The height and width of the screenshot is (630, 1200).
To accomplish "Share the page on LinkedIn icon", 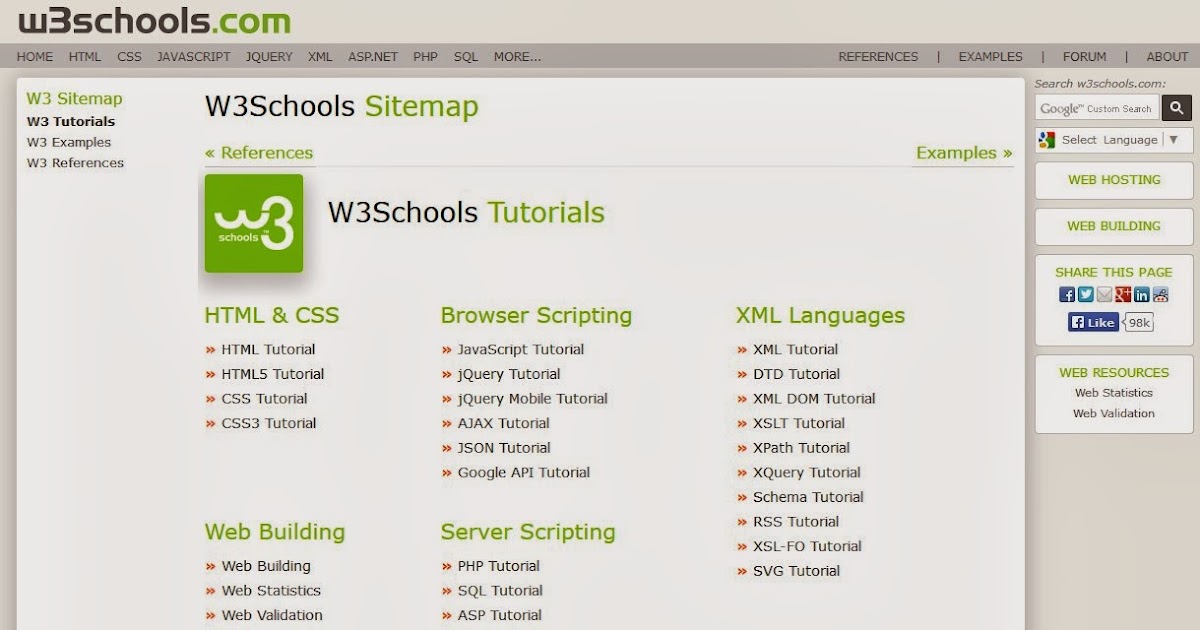I will [x=1142, y=294].
